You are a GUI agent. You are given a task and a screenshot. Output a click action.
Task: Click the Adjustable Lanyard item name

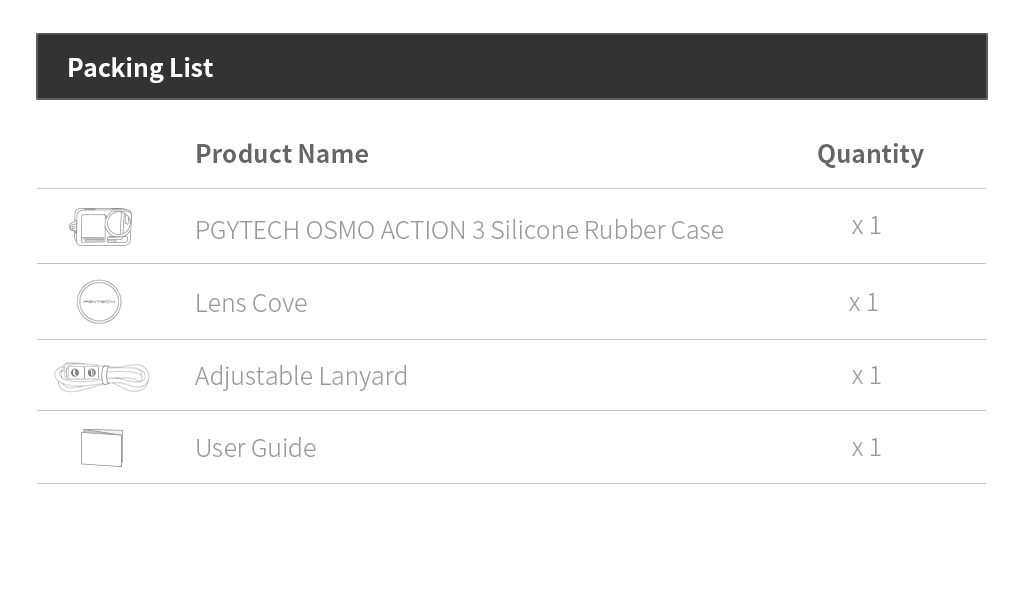coord(301,376)
